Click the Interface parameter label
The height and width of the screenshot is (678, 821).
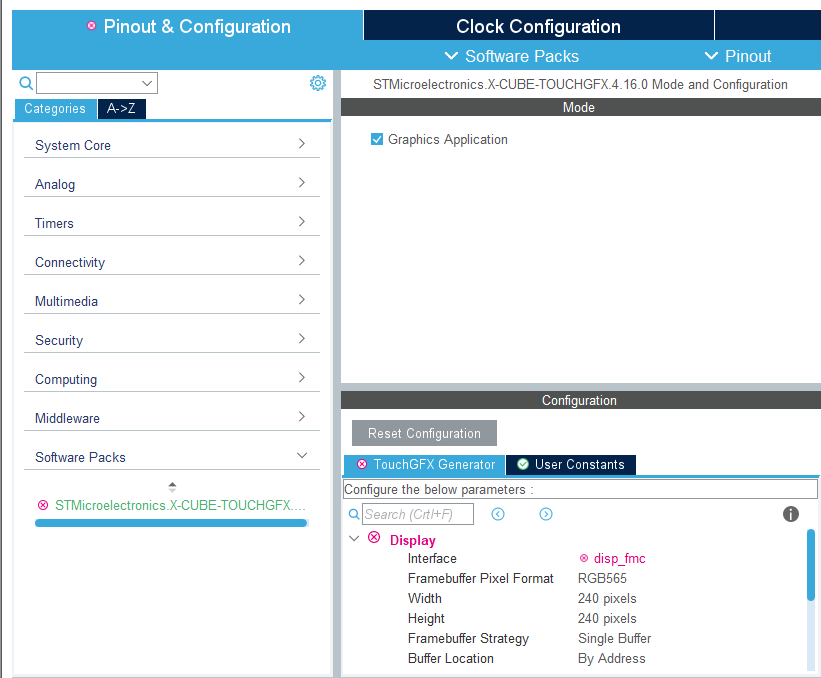pyautogui.click(x=432, y=559)
